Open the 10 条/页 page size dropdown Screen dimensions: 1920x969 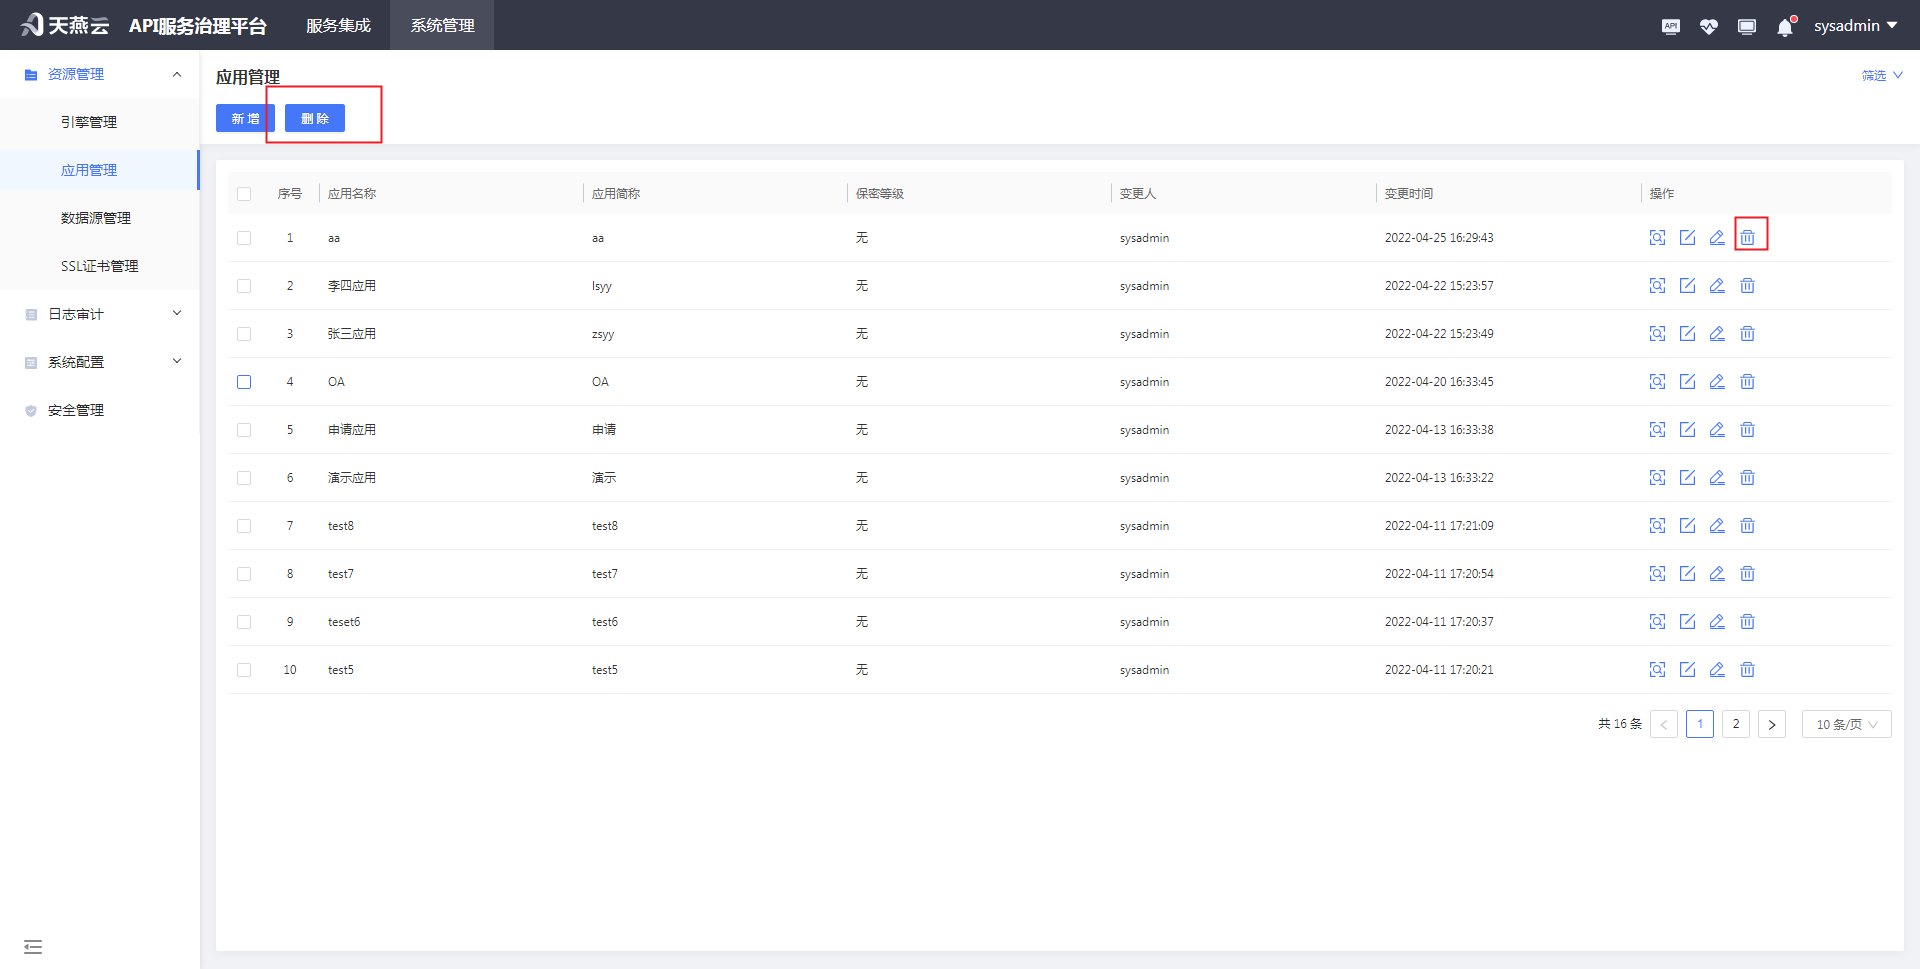pos(1846,724)
